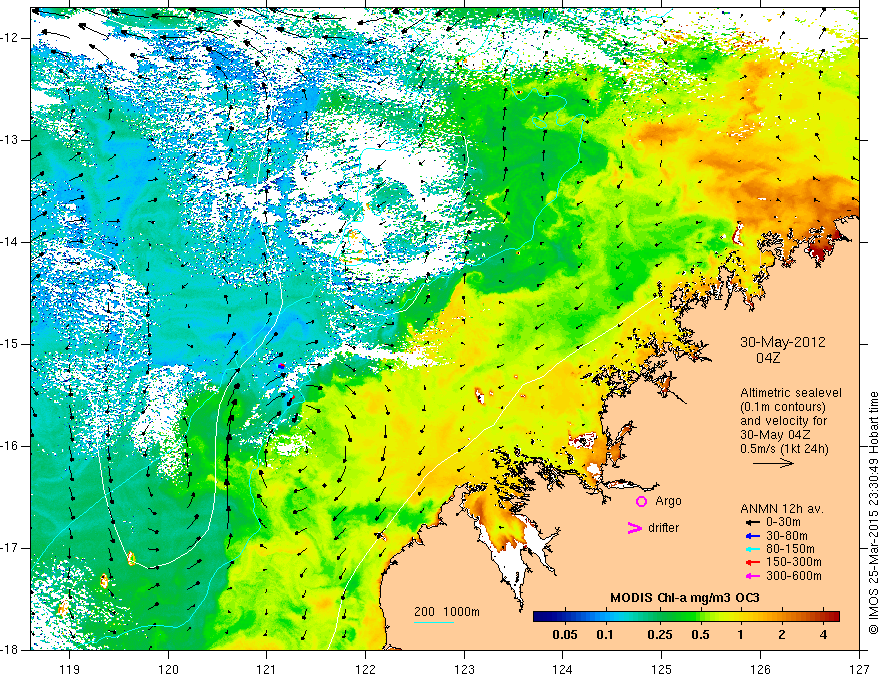Click the longitude axis label "119"
880x680 pixels.
(x=70, y=669)
